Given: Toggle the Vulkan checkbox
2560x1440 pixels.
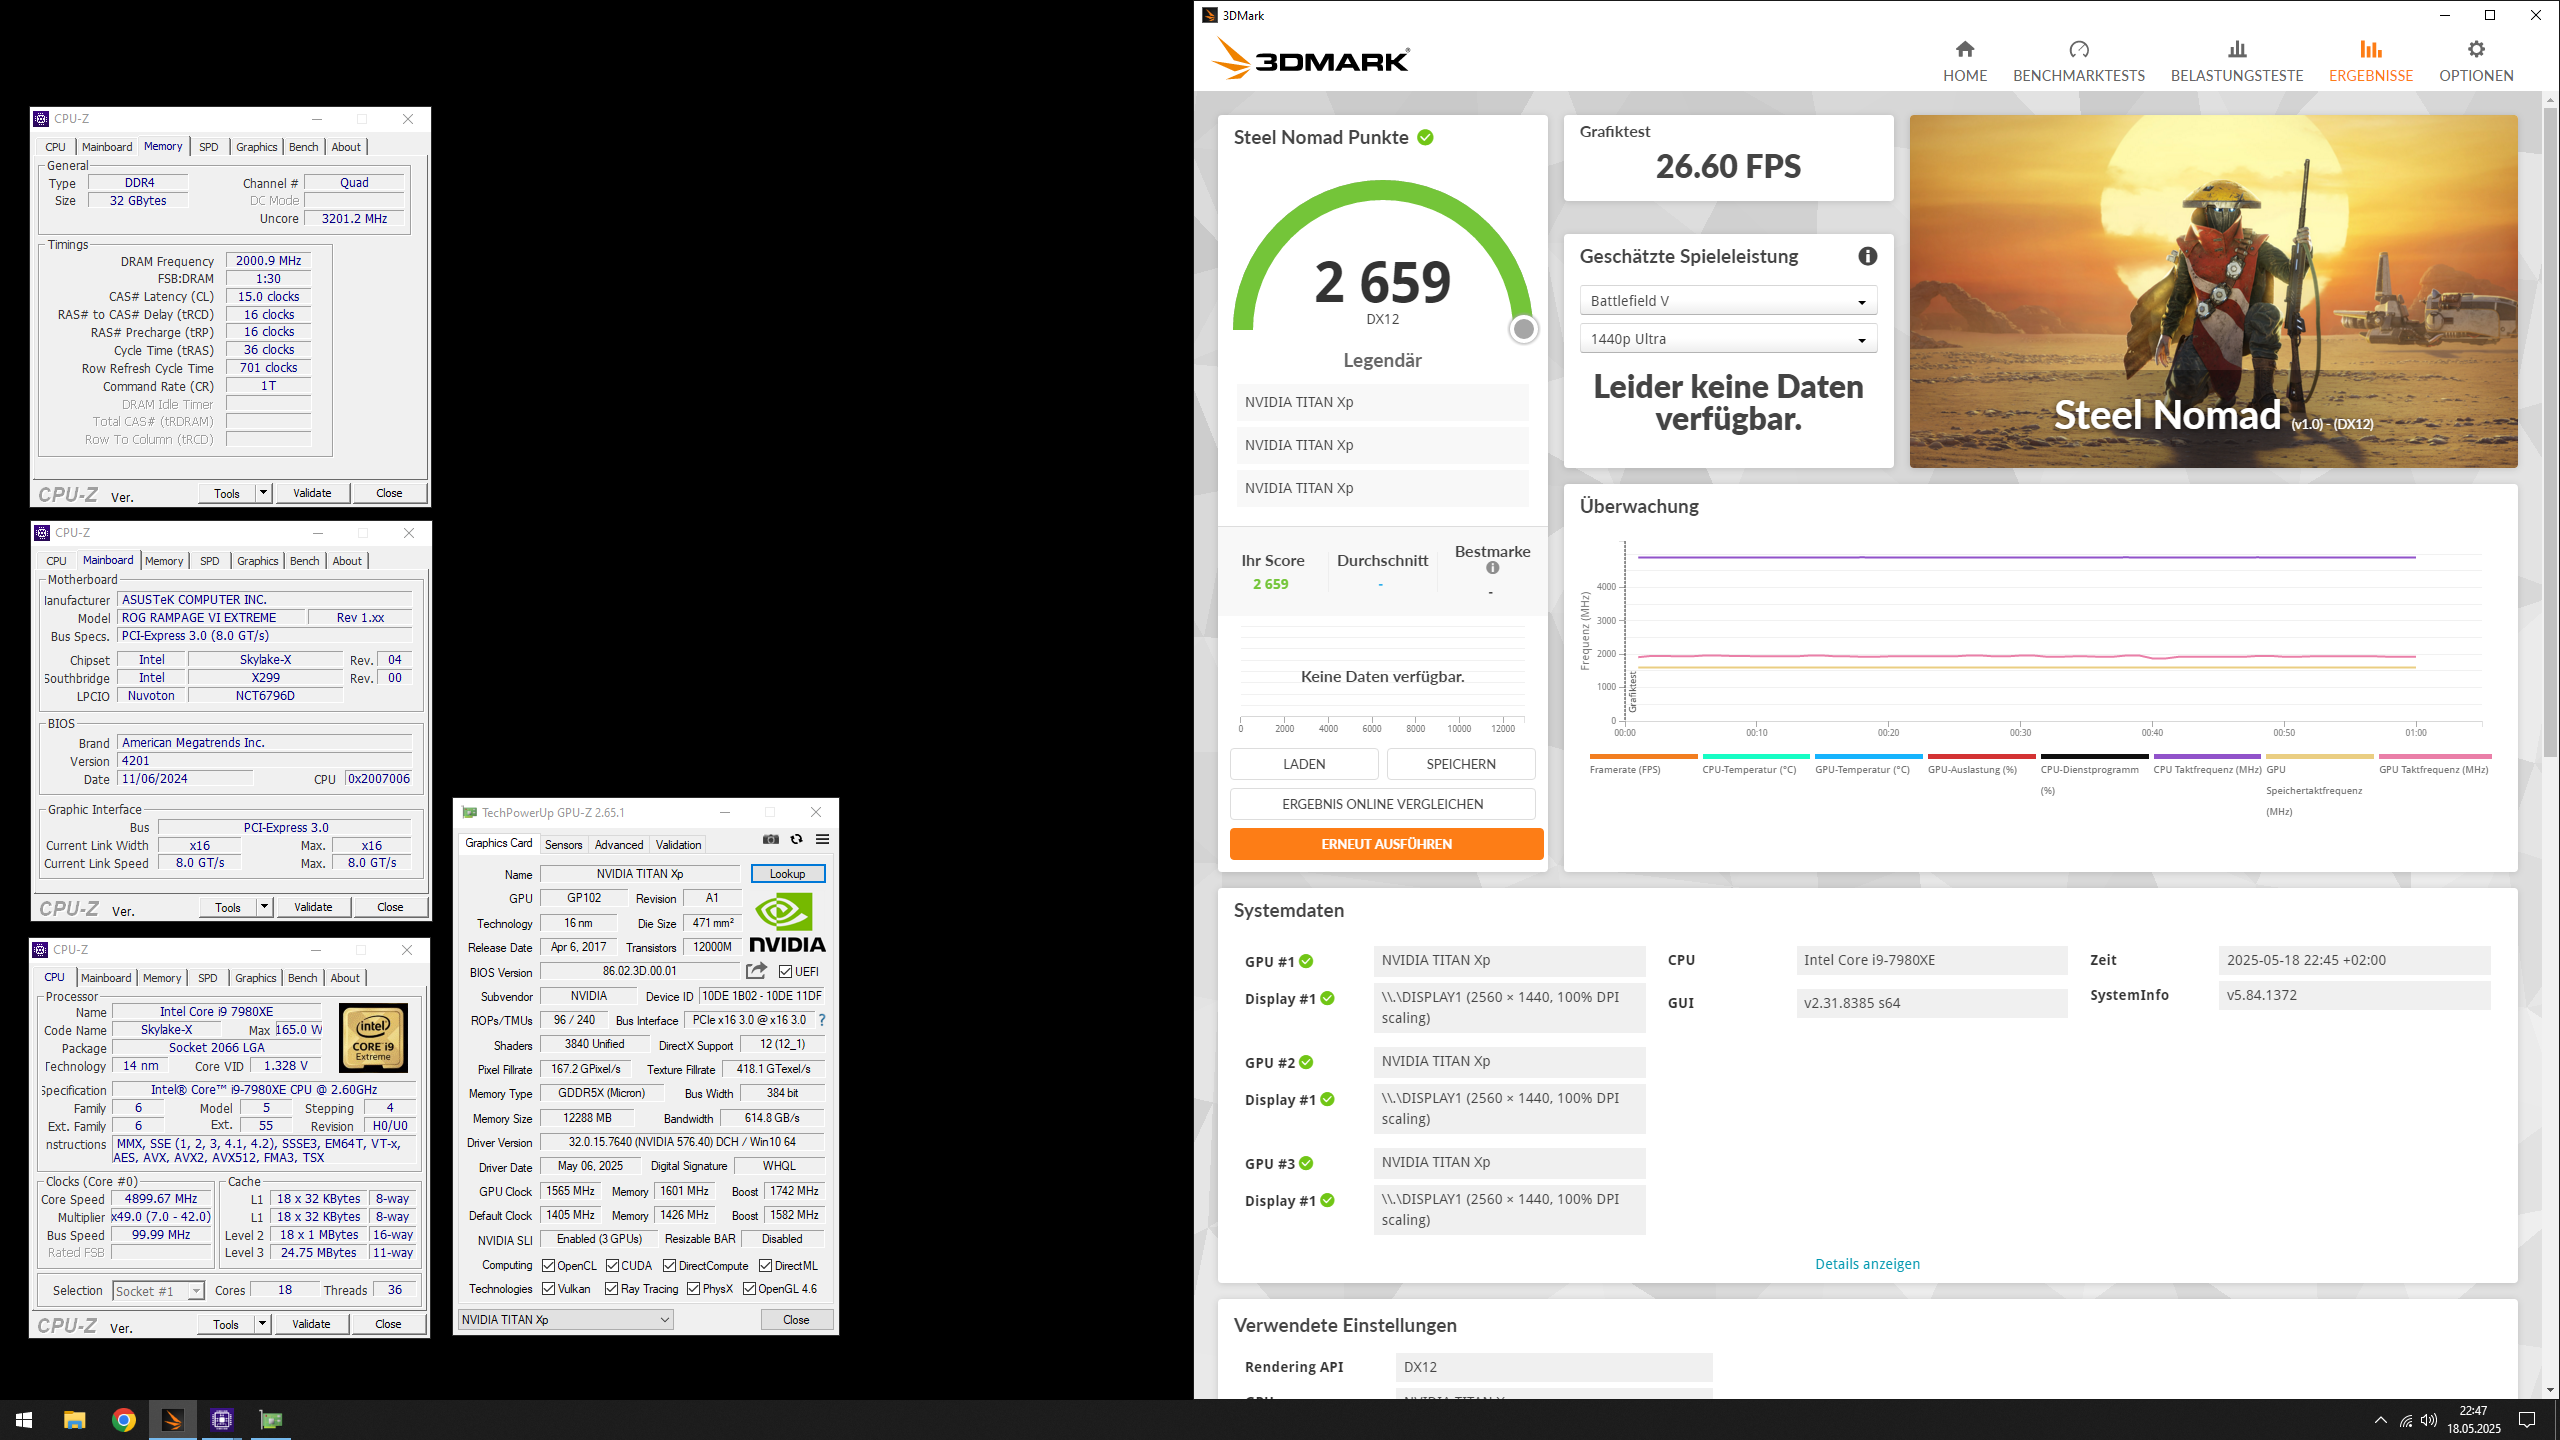Looking at the screenshot, I should (x=548, y=1289).
